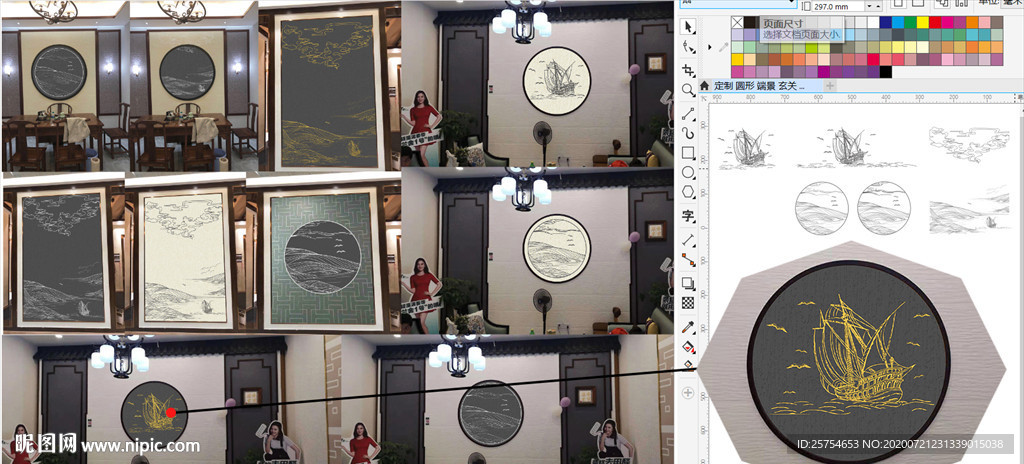The width and height of the screenshot is (1024, 464).
Task: Open the Home welcome screen tab
Action: pos(704,86)
